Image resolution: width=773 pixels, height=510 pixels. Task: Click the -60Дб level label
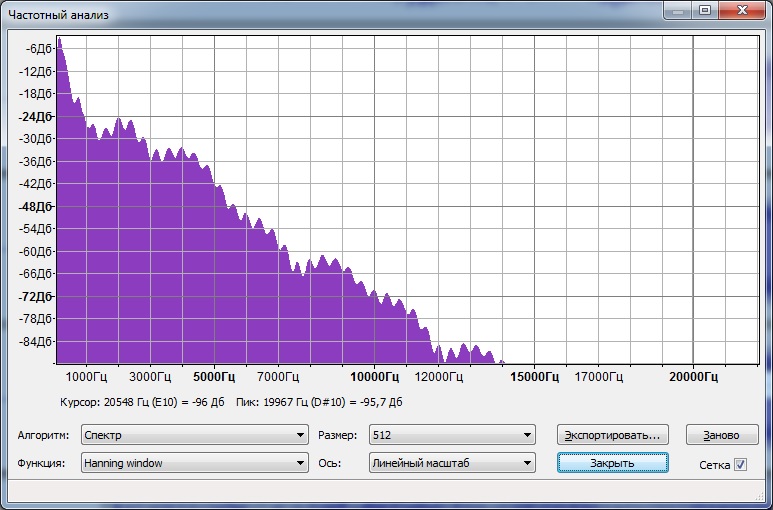[35, 252]
